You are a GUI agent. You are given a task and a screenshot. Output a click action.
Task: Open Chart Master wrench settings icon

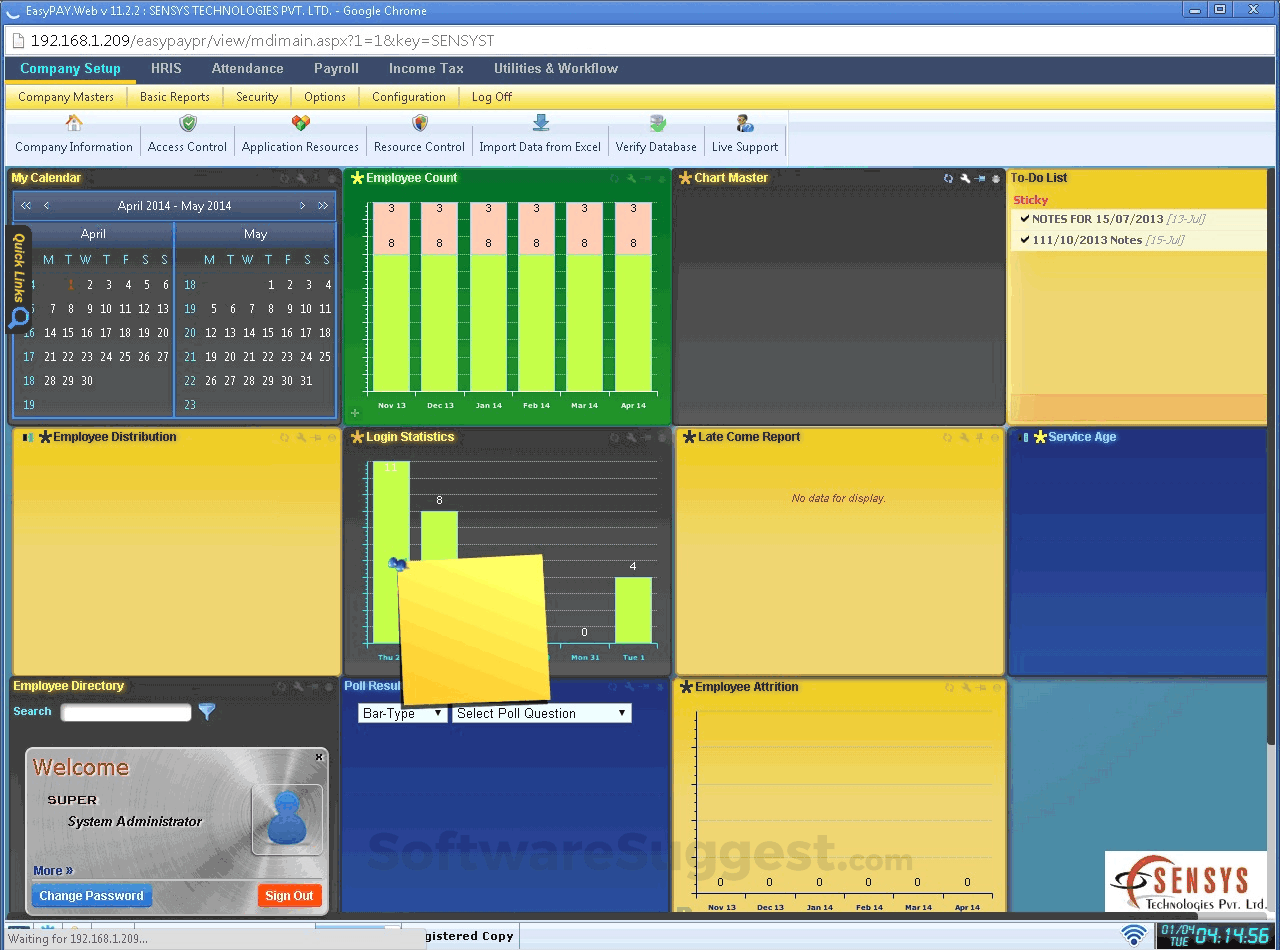(x=964, y=179)
